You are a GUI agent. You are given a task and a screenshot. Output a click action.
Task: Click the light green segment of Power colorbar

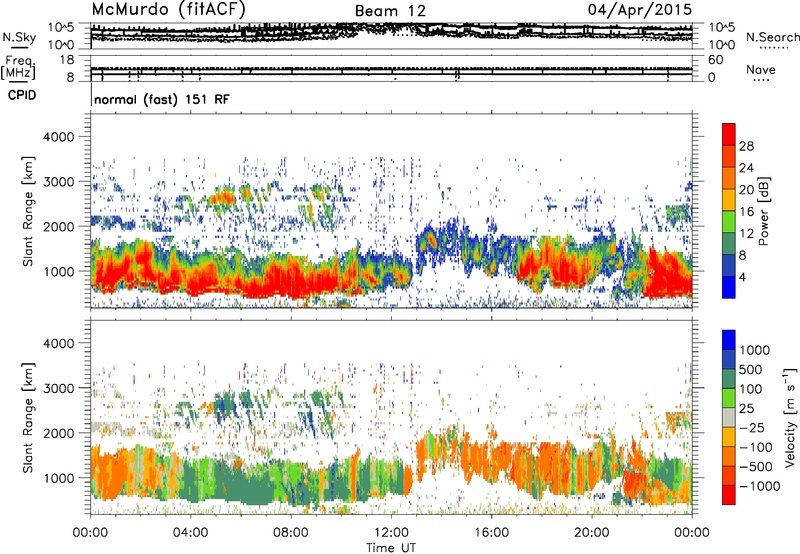point(729,222)
